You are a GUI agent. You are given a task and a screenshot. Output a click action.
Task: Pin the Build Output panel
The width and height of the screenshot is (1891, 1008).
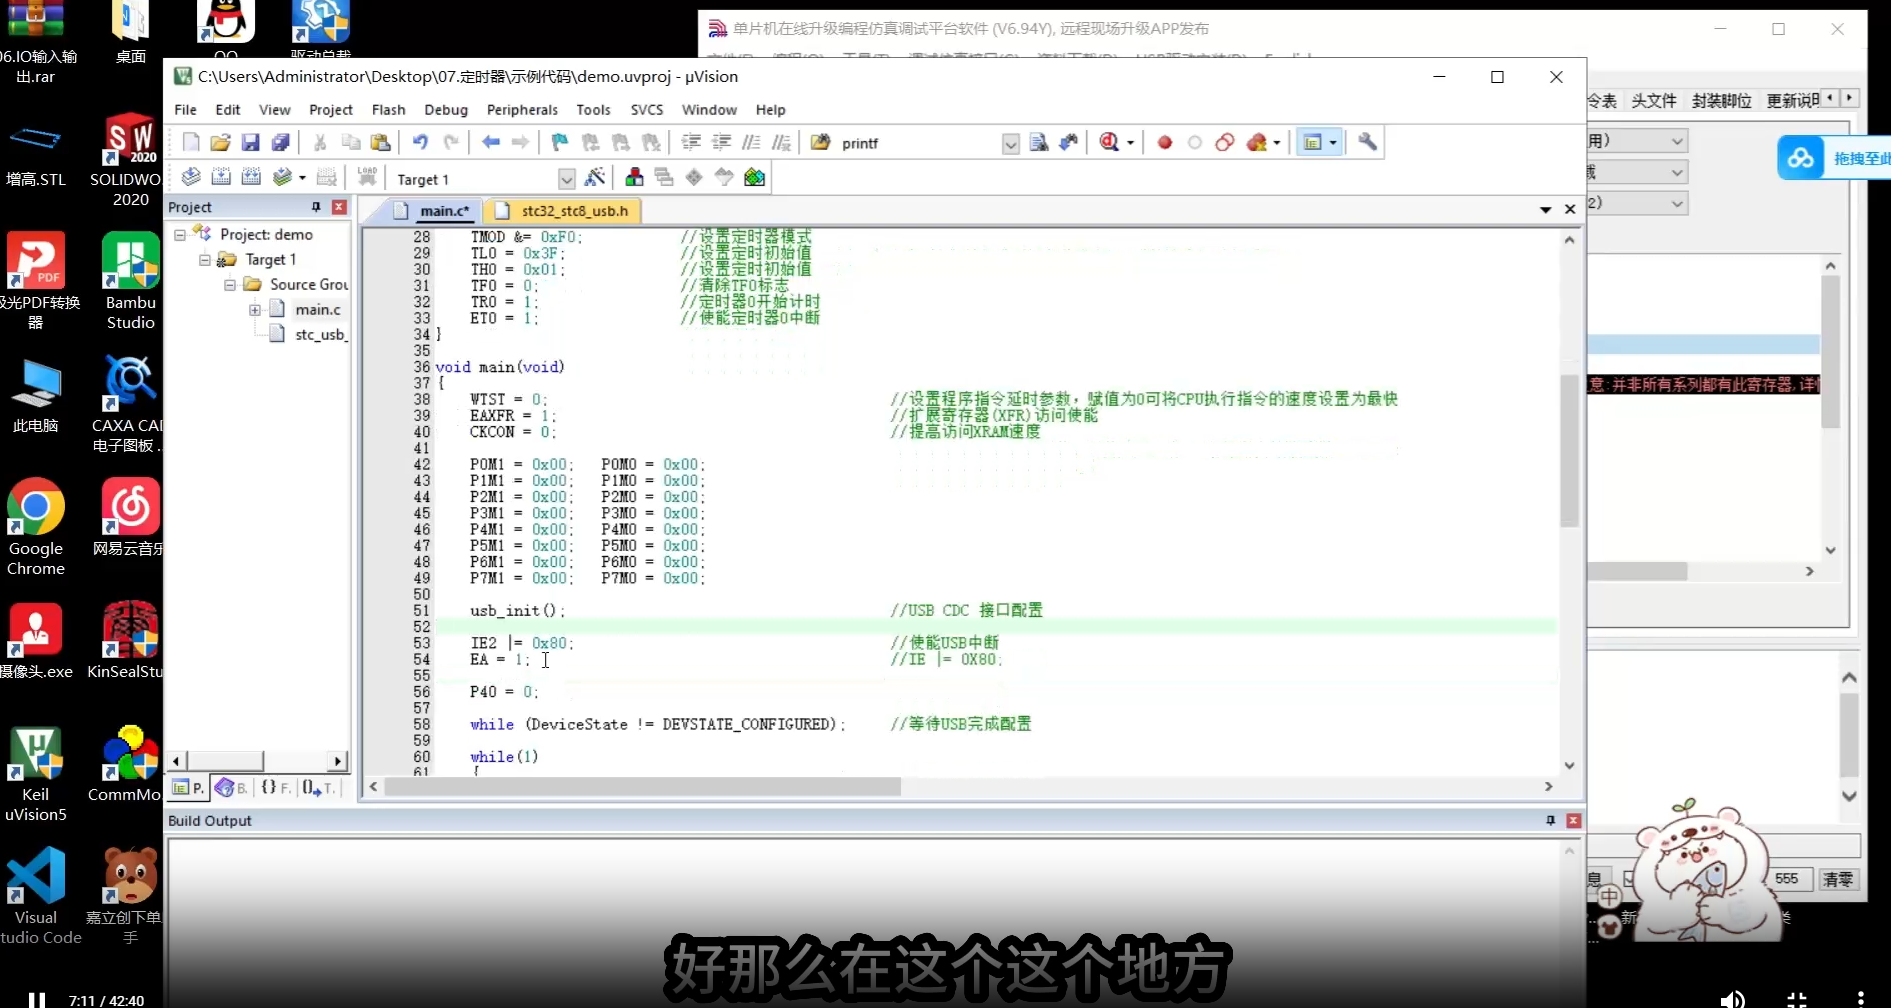[1550, 821]
